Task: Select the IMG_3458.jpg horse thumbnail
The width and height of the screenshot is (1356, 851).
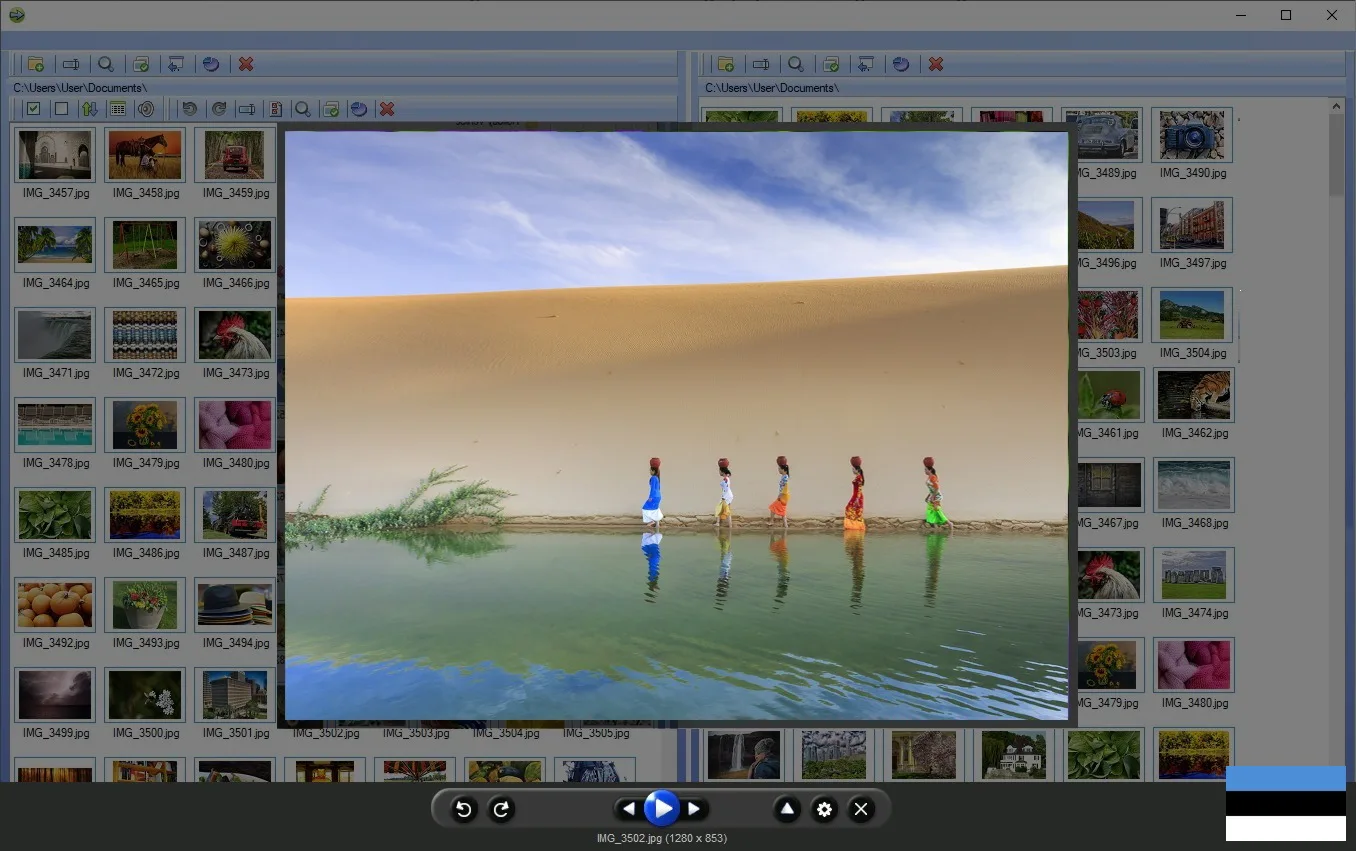Action: click(145, 154)
